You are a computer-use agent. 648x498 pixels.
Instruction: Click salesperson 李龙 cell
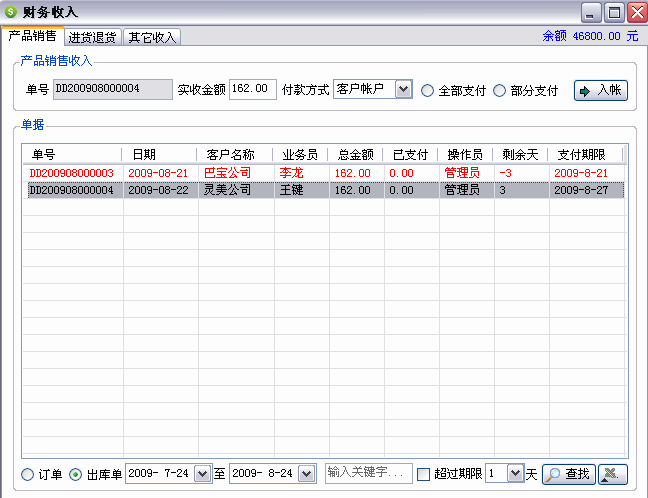click(x=292, y=173)
